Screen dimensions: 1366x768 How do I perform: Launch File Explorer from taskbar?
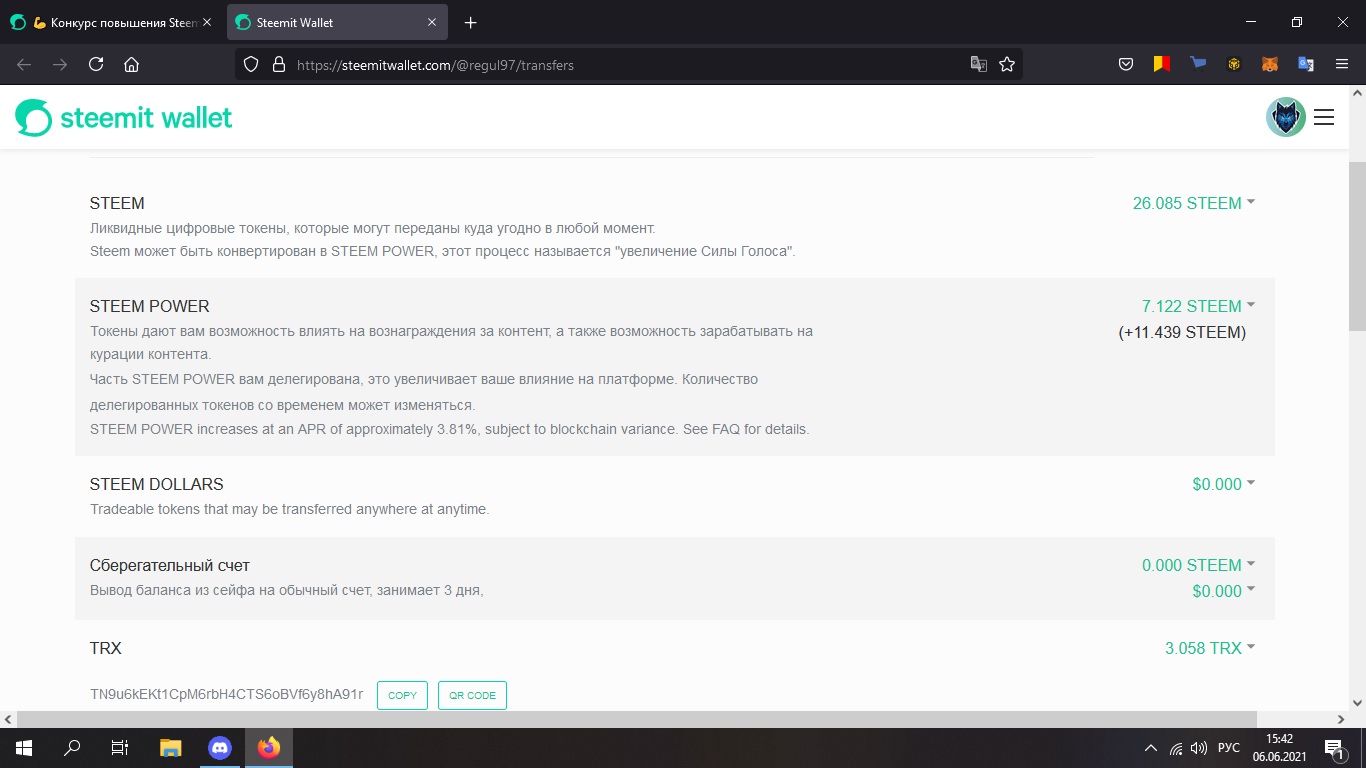(x=171, y=748)
